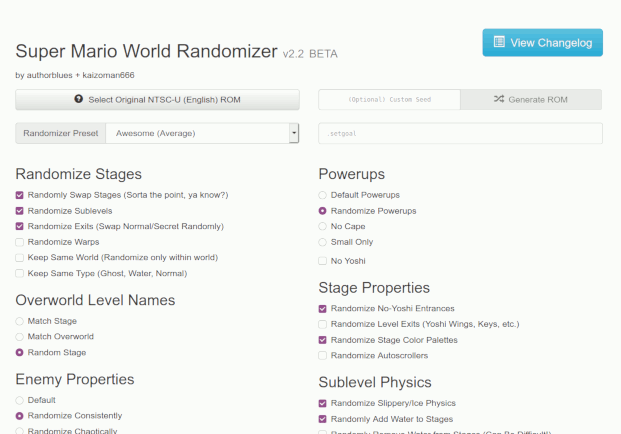Choose the No Cape powerup option
621x434 pixels.
coord(322,226)
